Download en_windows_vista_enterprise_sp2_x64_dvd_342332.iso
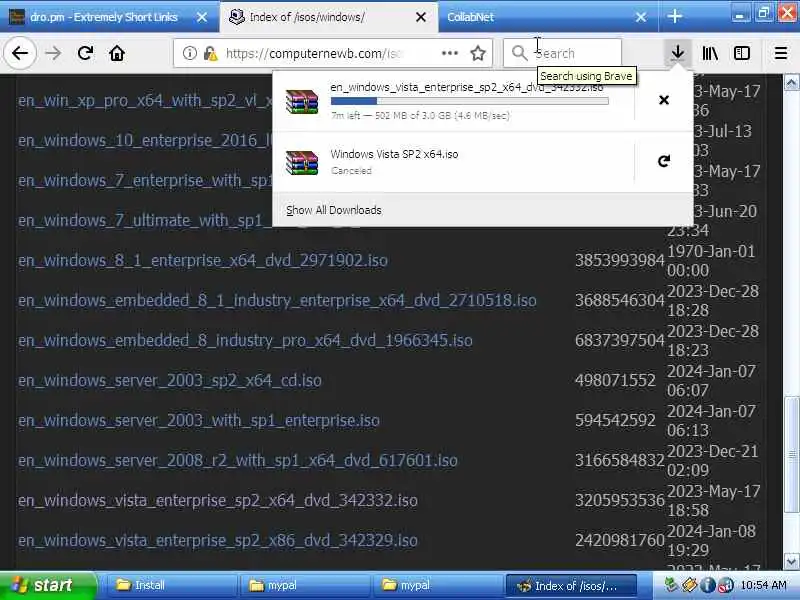Viewport: 800px width, 600px height. [x=218, y=501]
